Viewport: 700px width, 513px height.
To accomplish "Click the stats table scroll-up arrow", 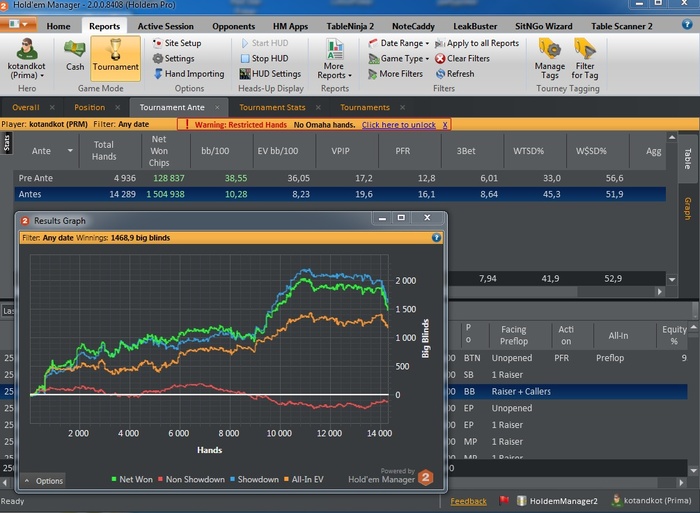I will pyautogui.click(x=672, y=138).
